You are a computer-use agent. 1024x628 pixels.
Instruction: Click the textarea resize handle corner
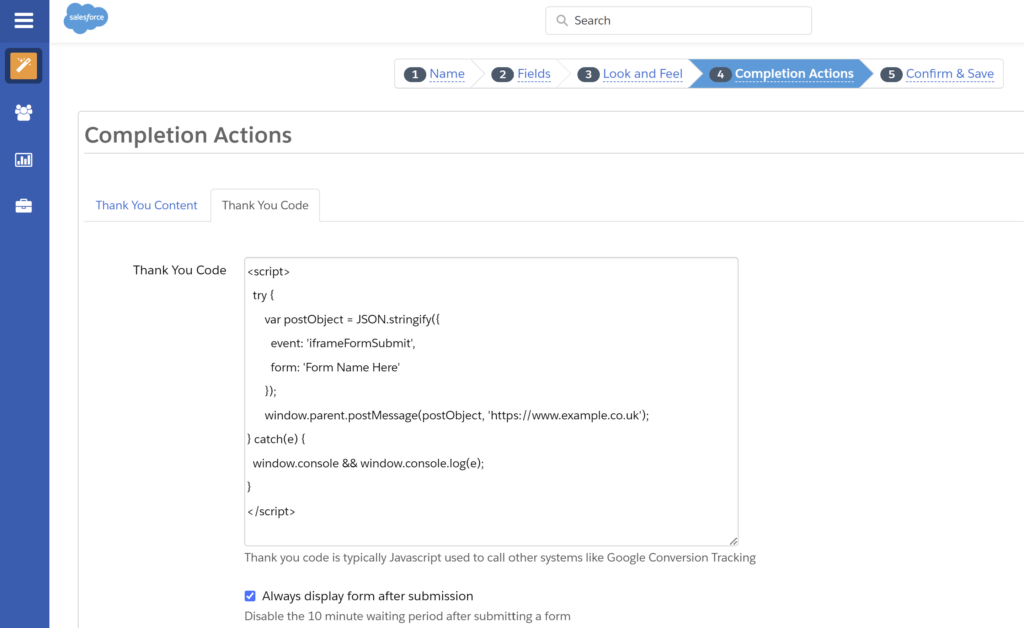[x=733, y=541]
